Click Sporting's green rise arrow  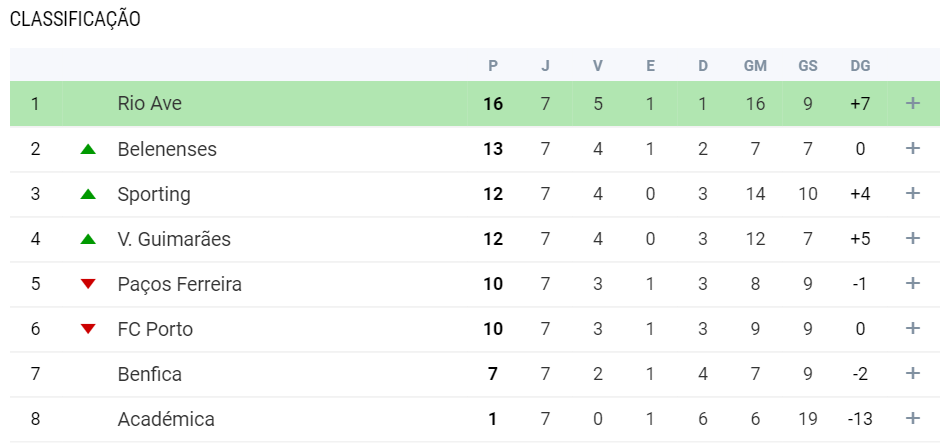click(88, 194)
